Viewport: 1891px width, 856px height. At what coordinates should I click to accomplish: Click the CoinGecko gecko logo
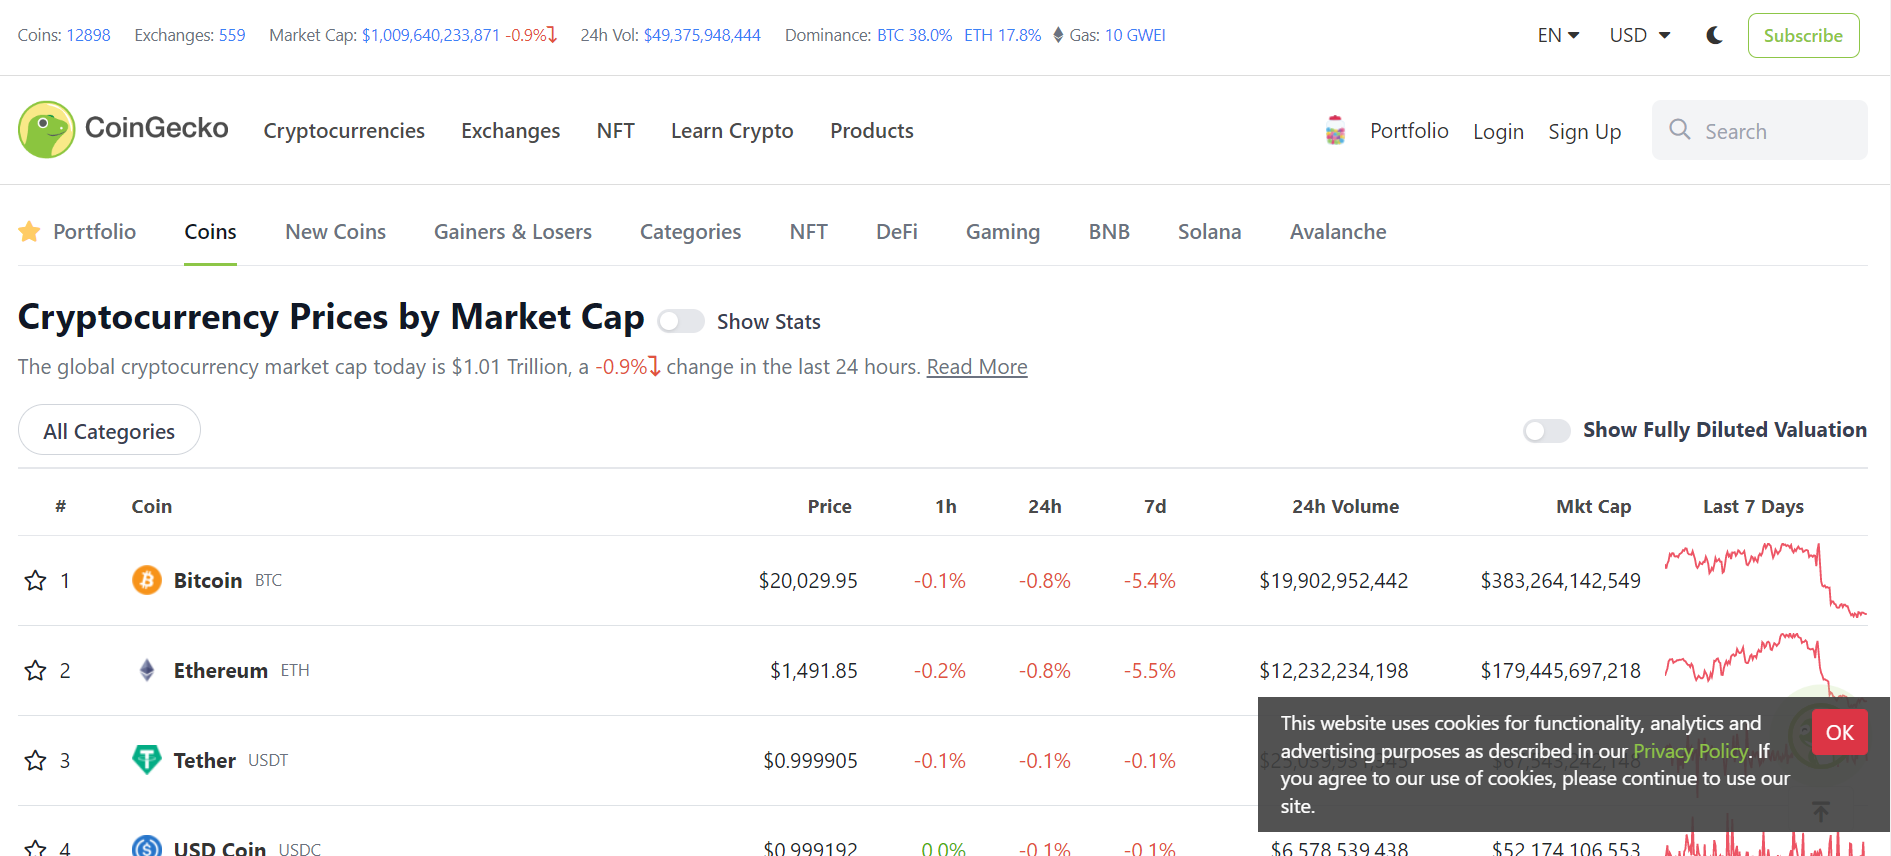pos(47,129)
